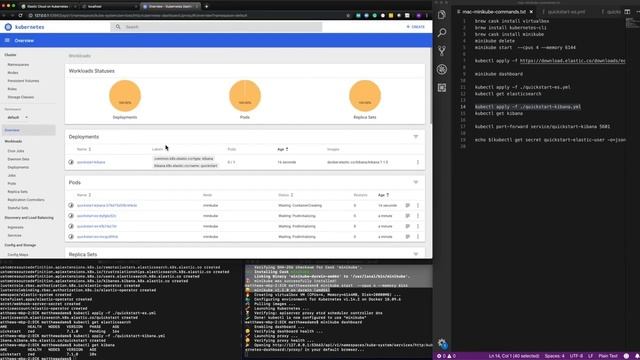The image size is (640, 360).
Task: Click the browser address bar
Action: coord(186,16)
